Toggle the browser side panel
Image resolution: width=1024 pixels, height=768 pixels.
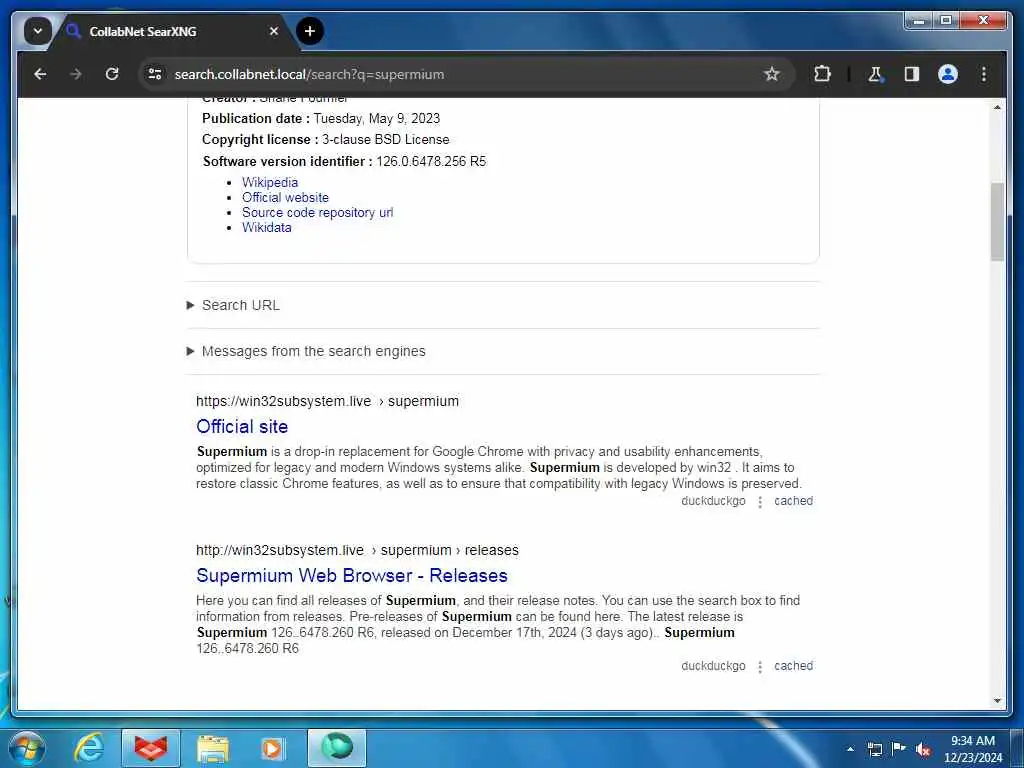point(912,74)
